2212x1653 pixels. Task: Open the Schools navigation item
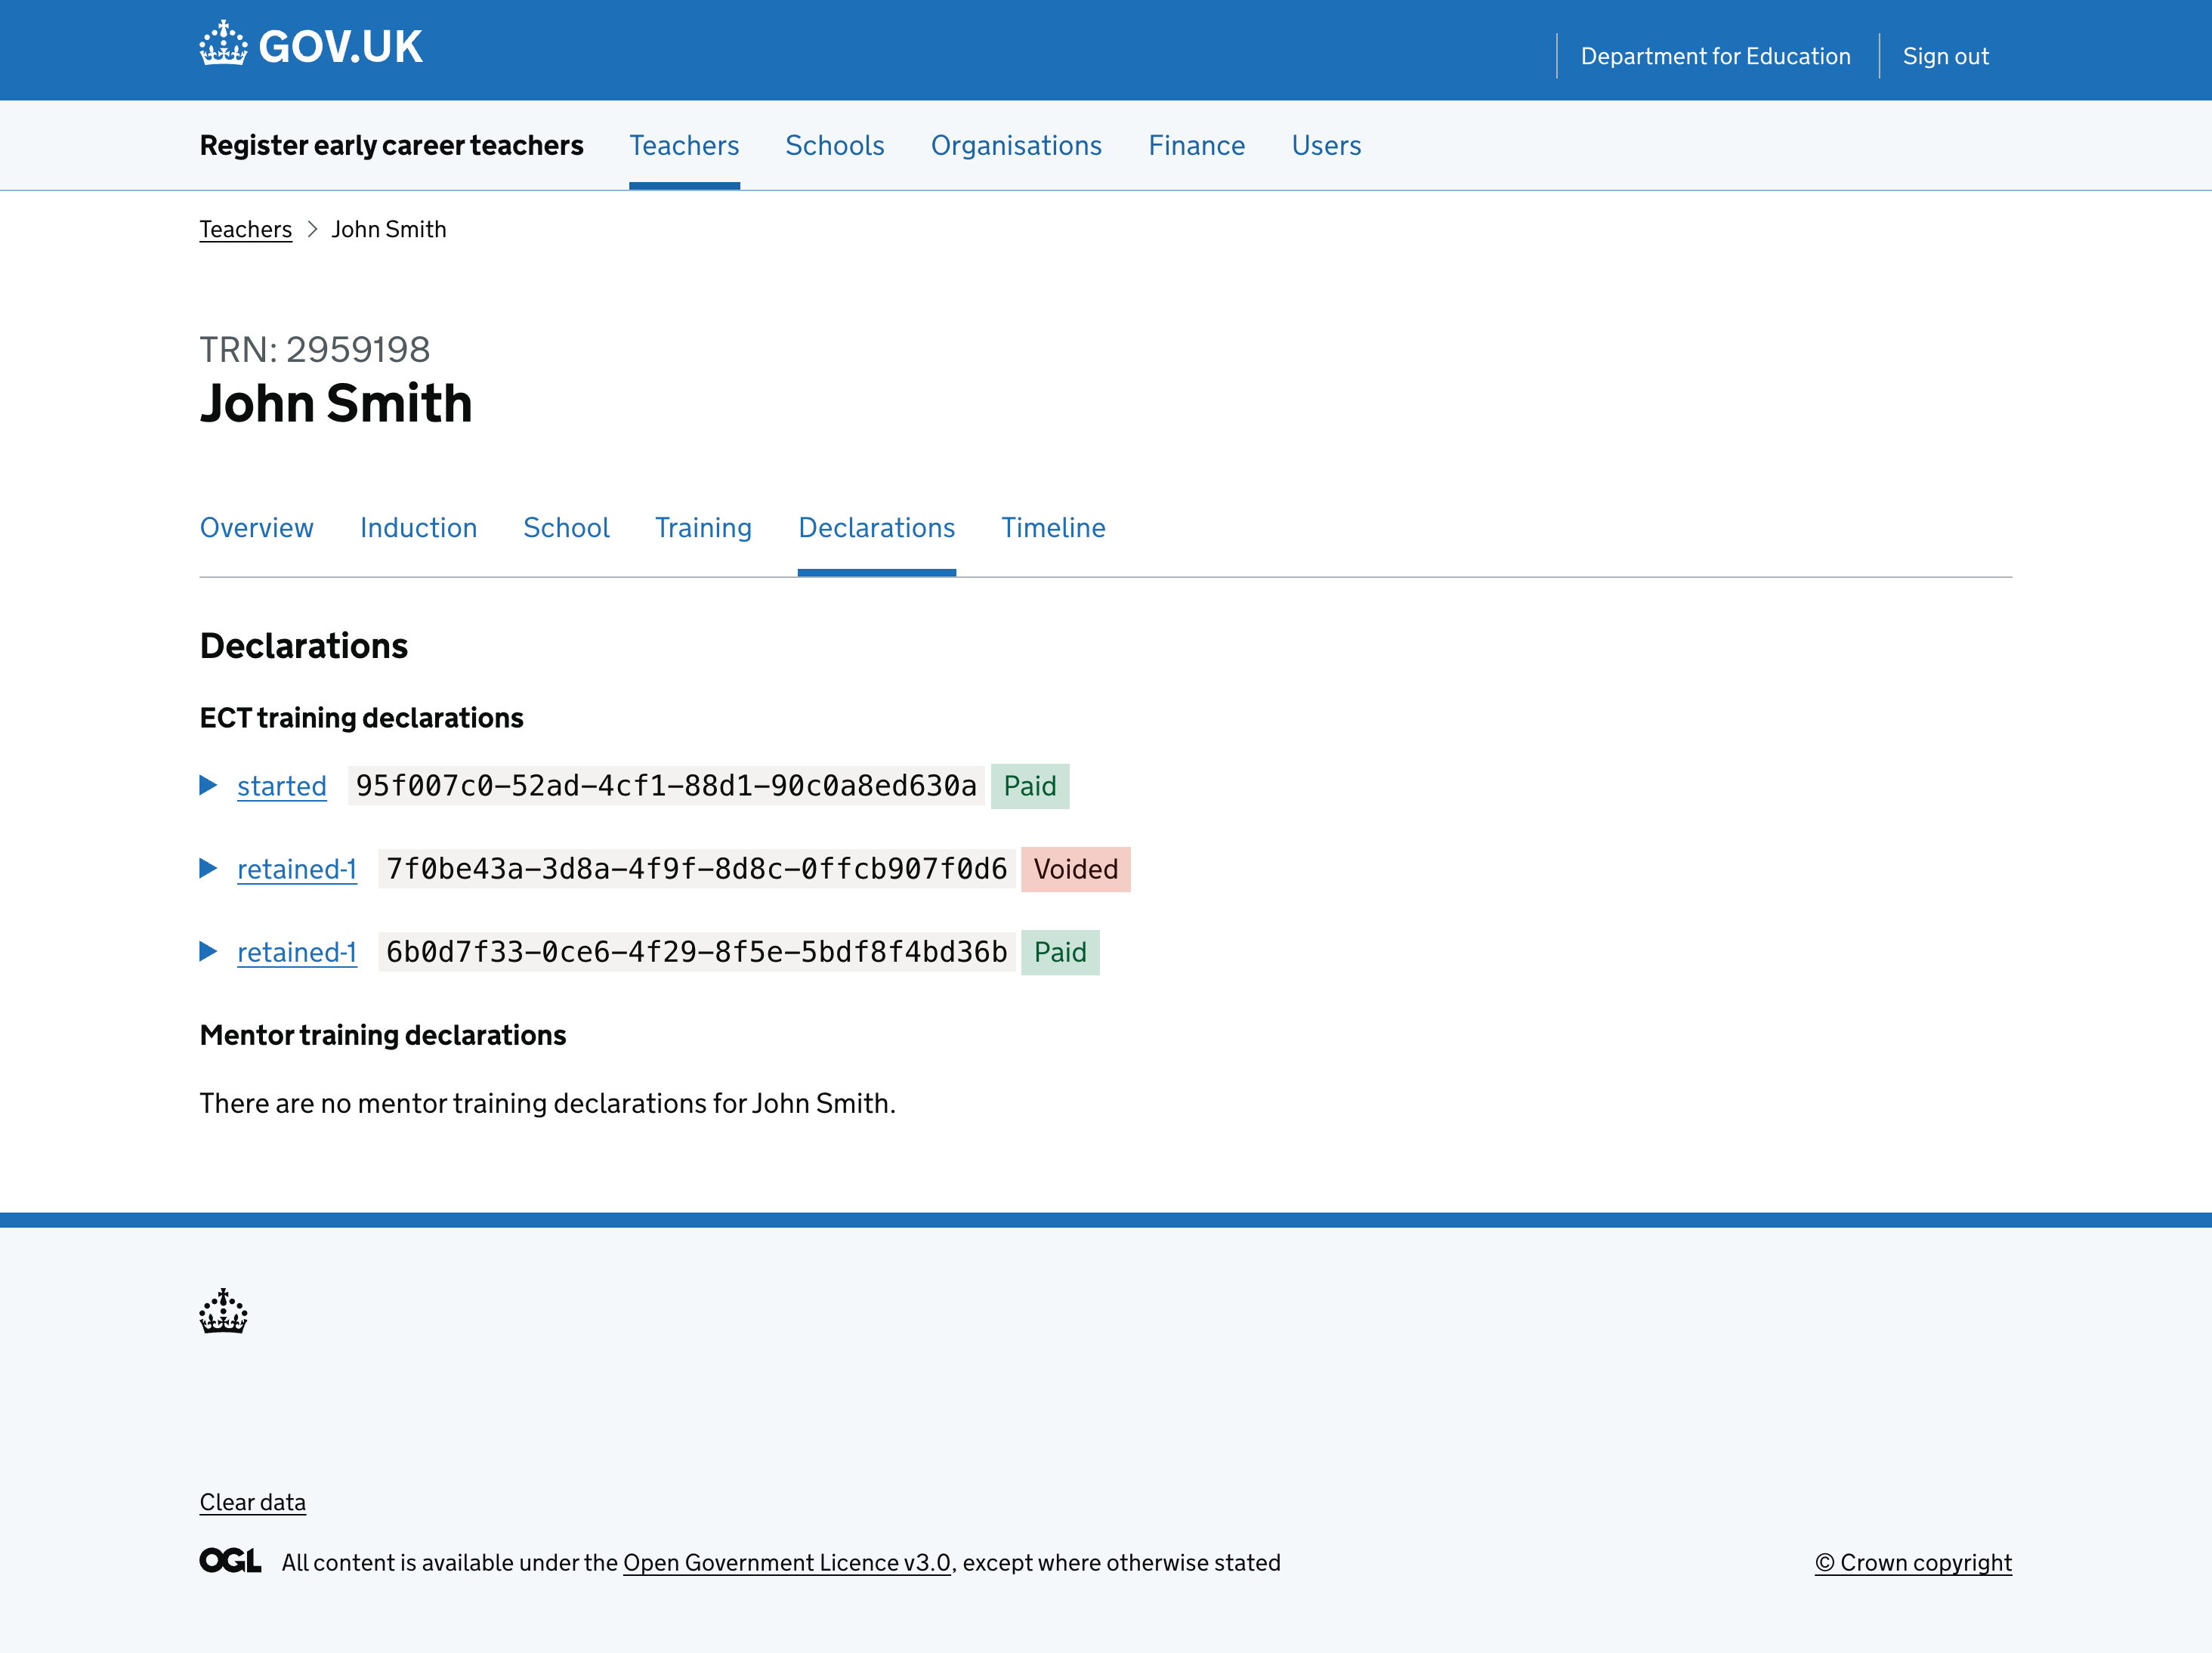(x=835, y=146)
